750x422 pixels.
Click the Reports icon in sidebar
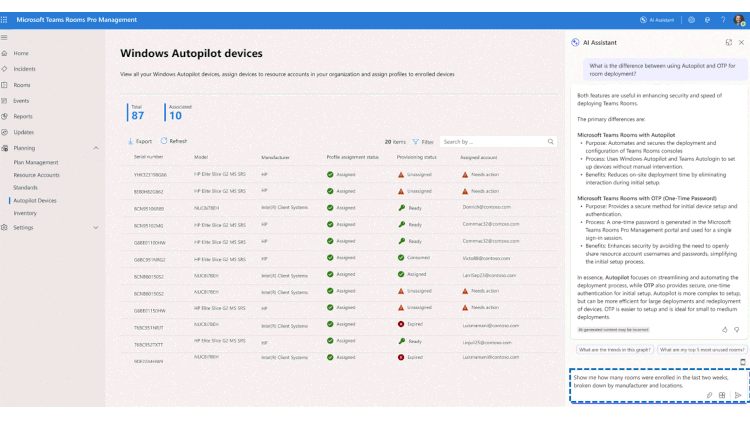[x=4, y=116]
